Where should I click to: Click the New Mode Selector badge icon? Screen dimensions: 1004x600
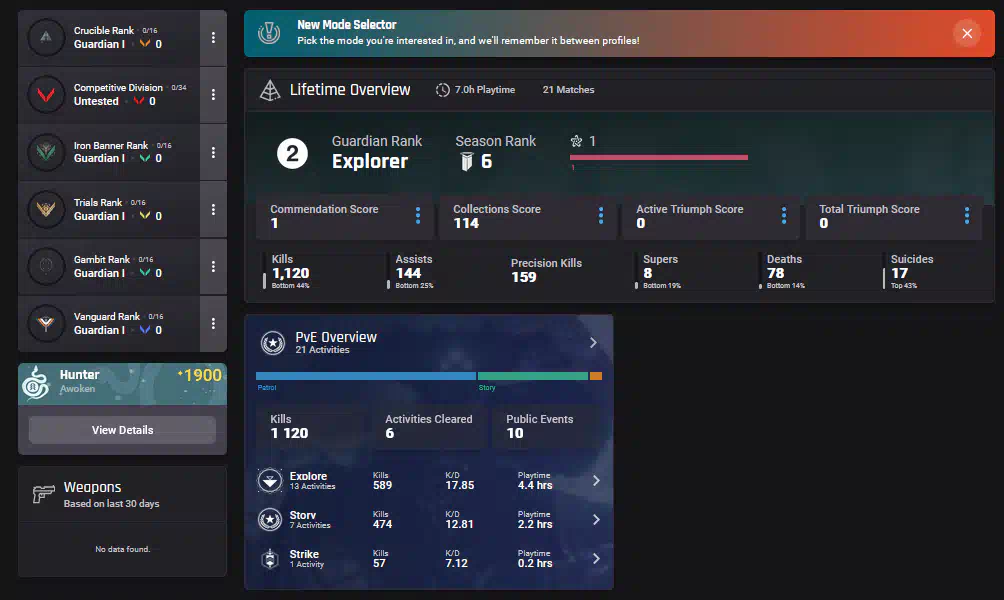click(x=269, y=33)
